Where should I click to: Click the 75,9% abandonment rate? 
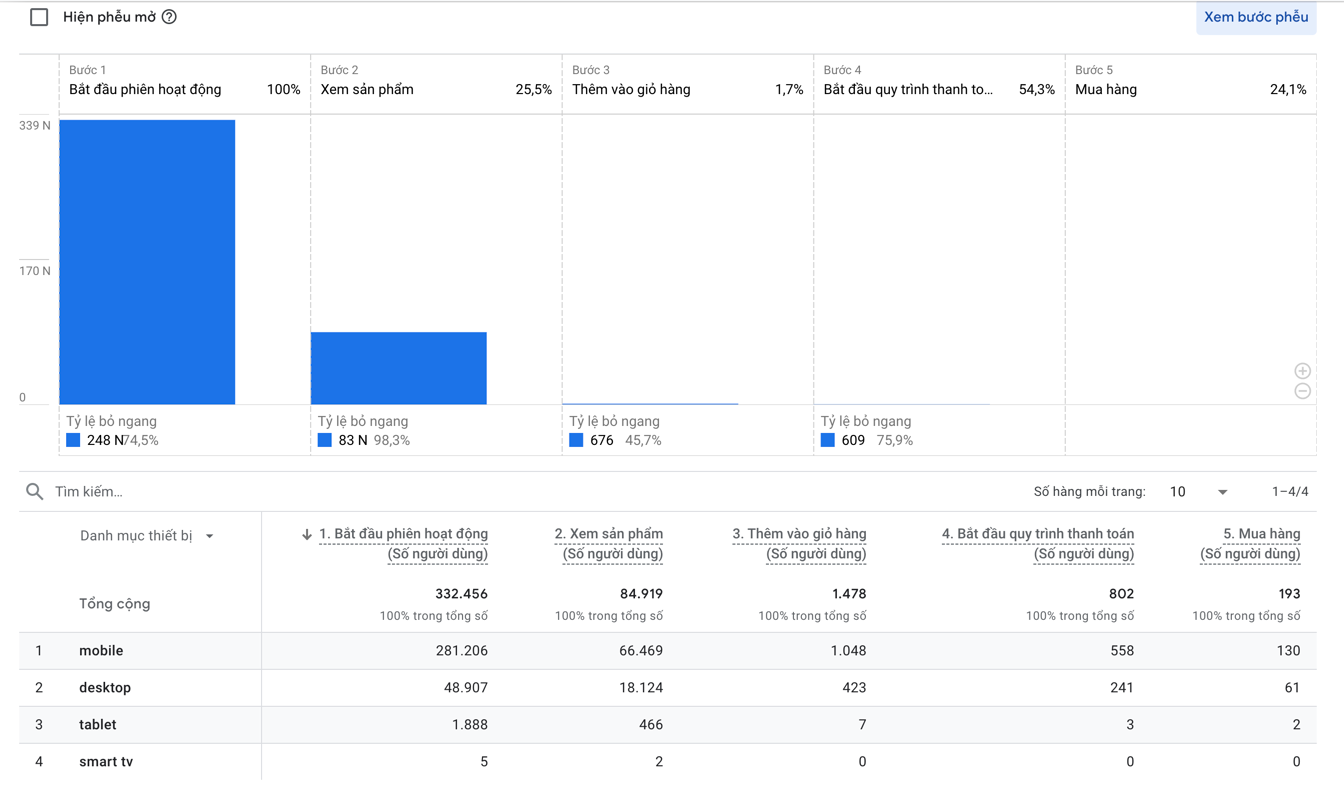(894, 440)
